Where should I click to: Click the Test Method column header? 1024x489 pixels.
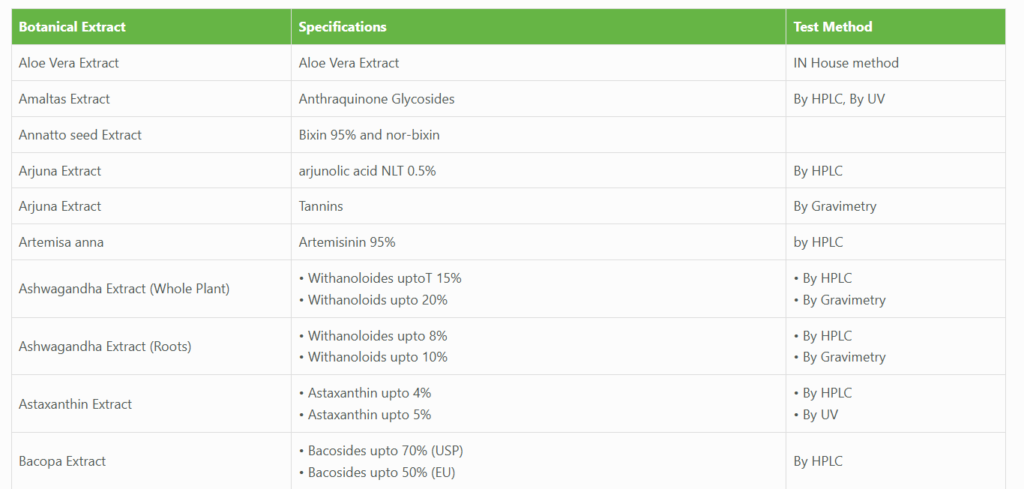832,27
